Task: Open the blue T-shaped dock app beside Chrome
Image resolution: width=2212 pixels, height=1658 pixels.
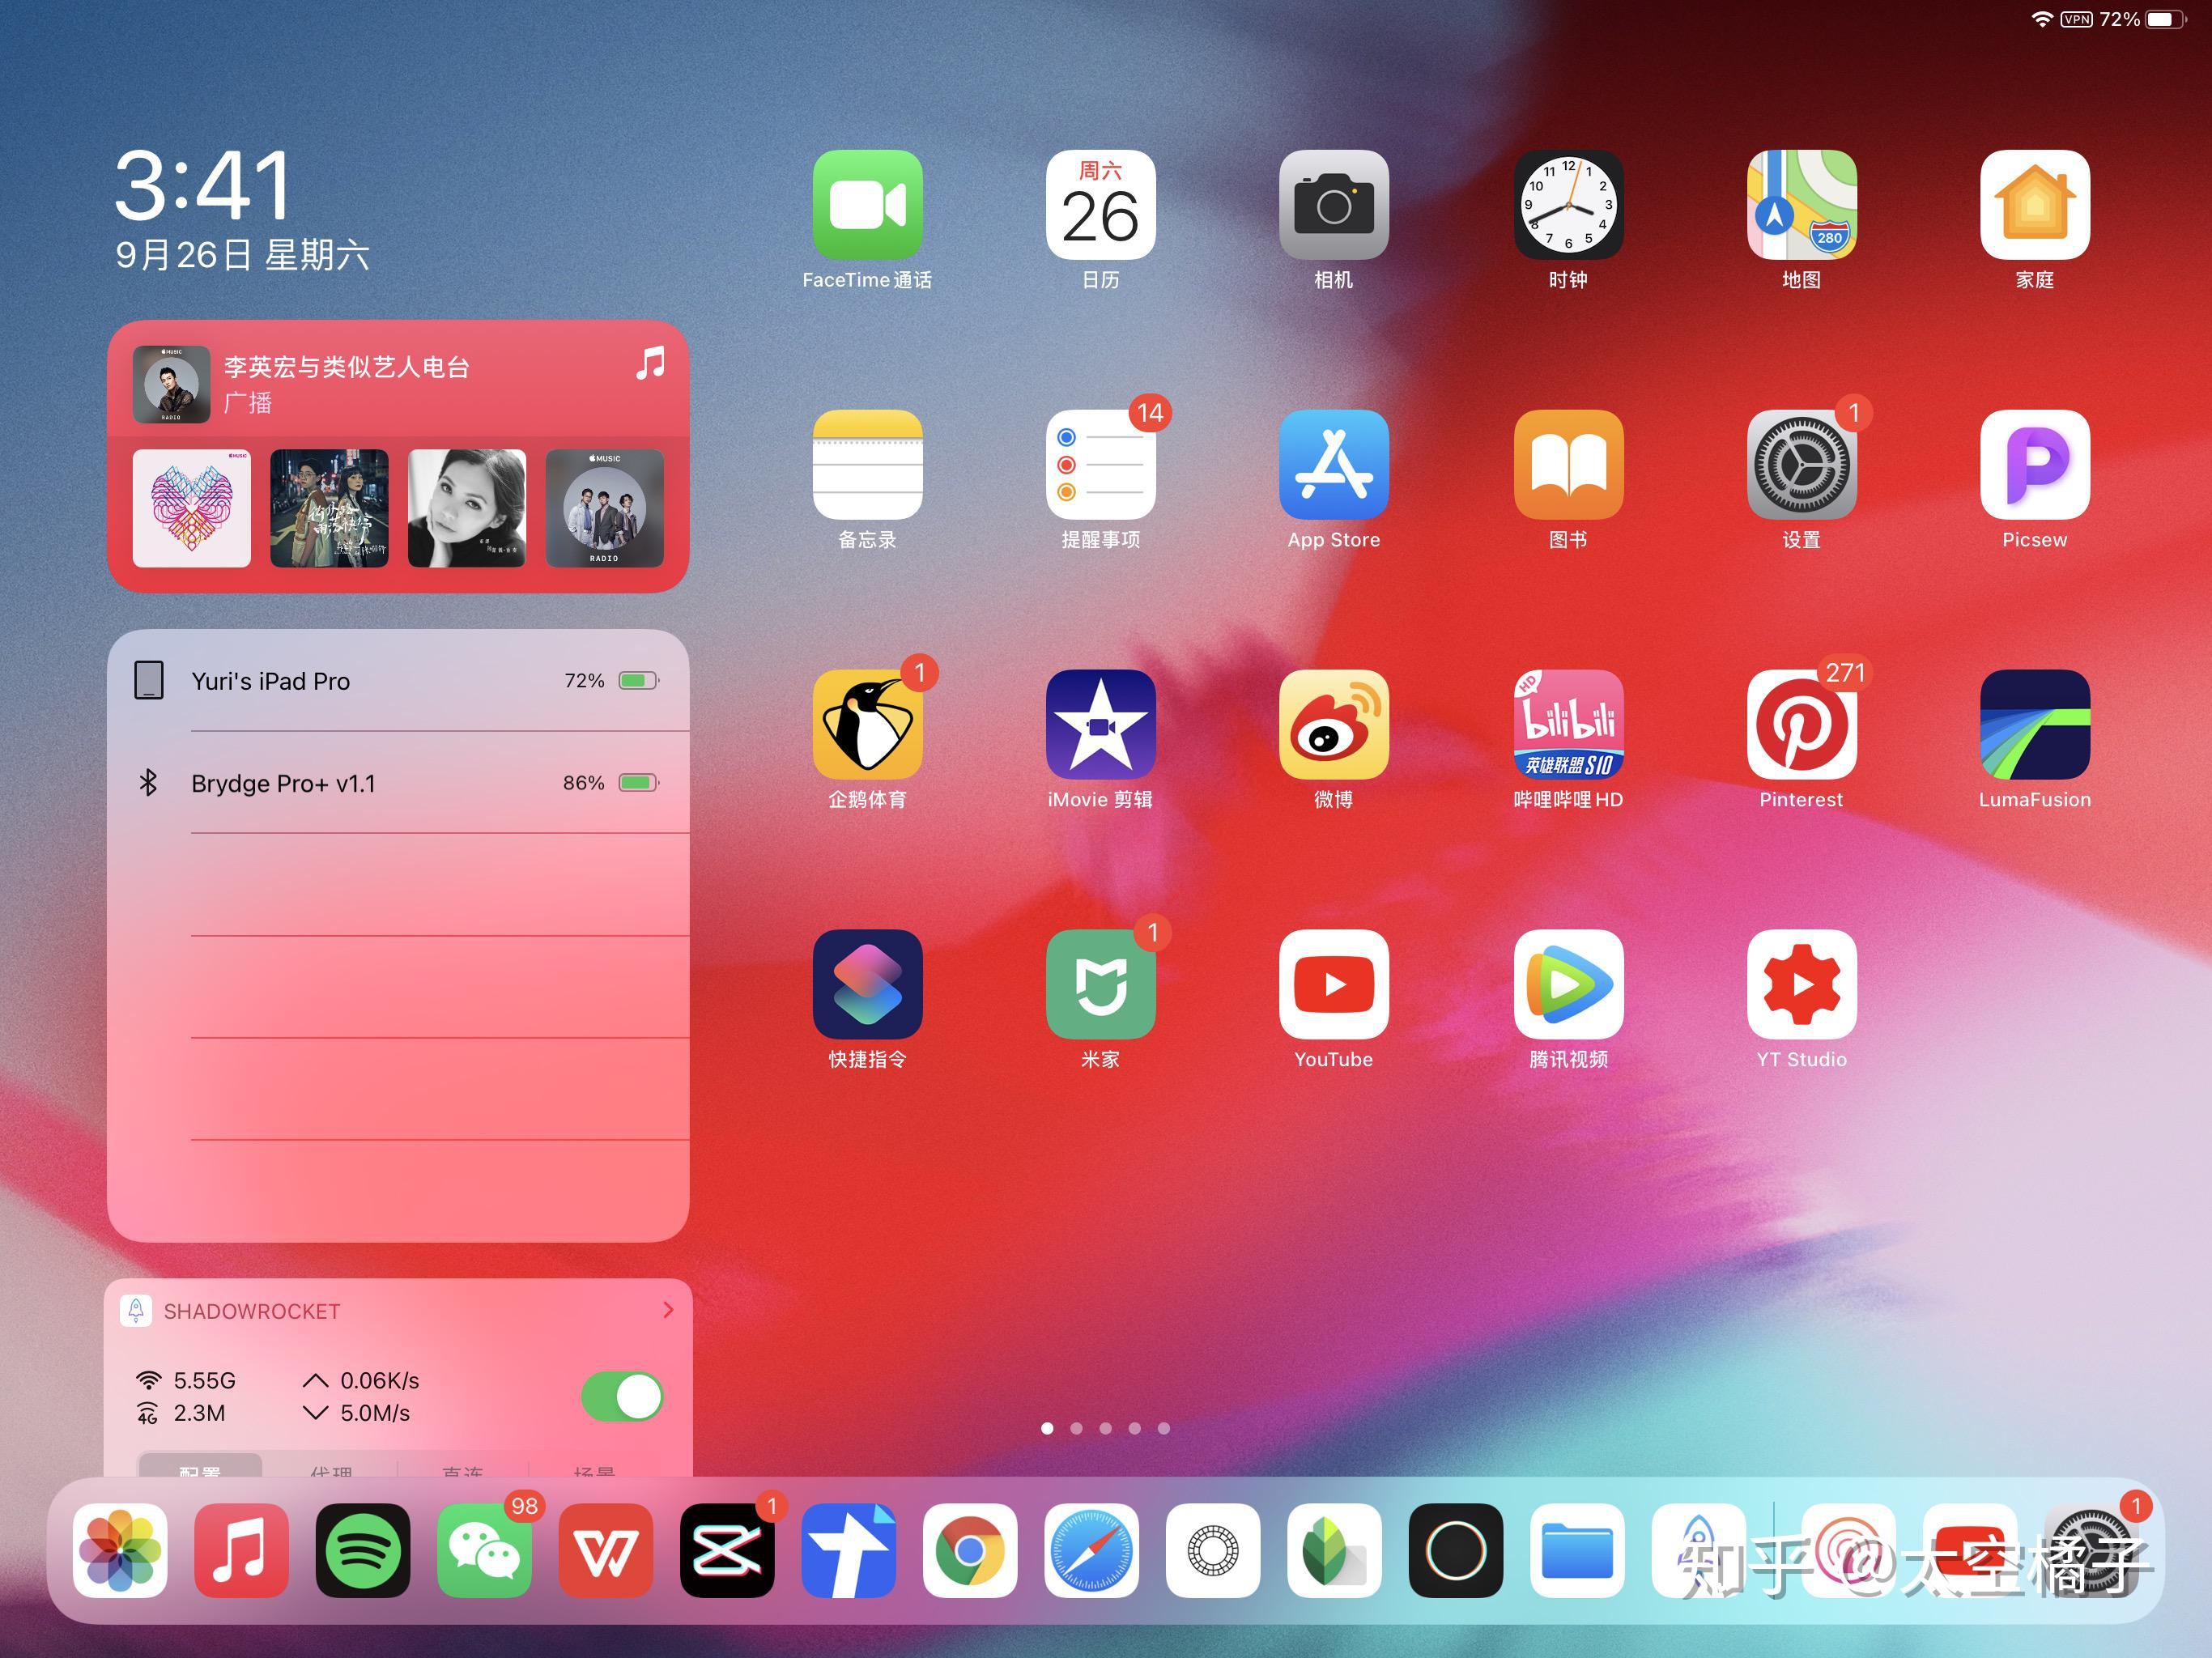Action: click(x=848, y=1550)
